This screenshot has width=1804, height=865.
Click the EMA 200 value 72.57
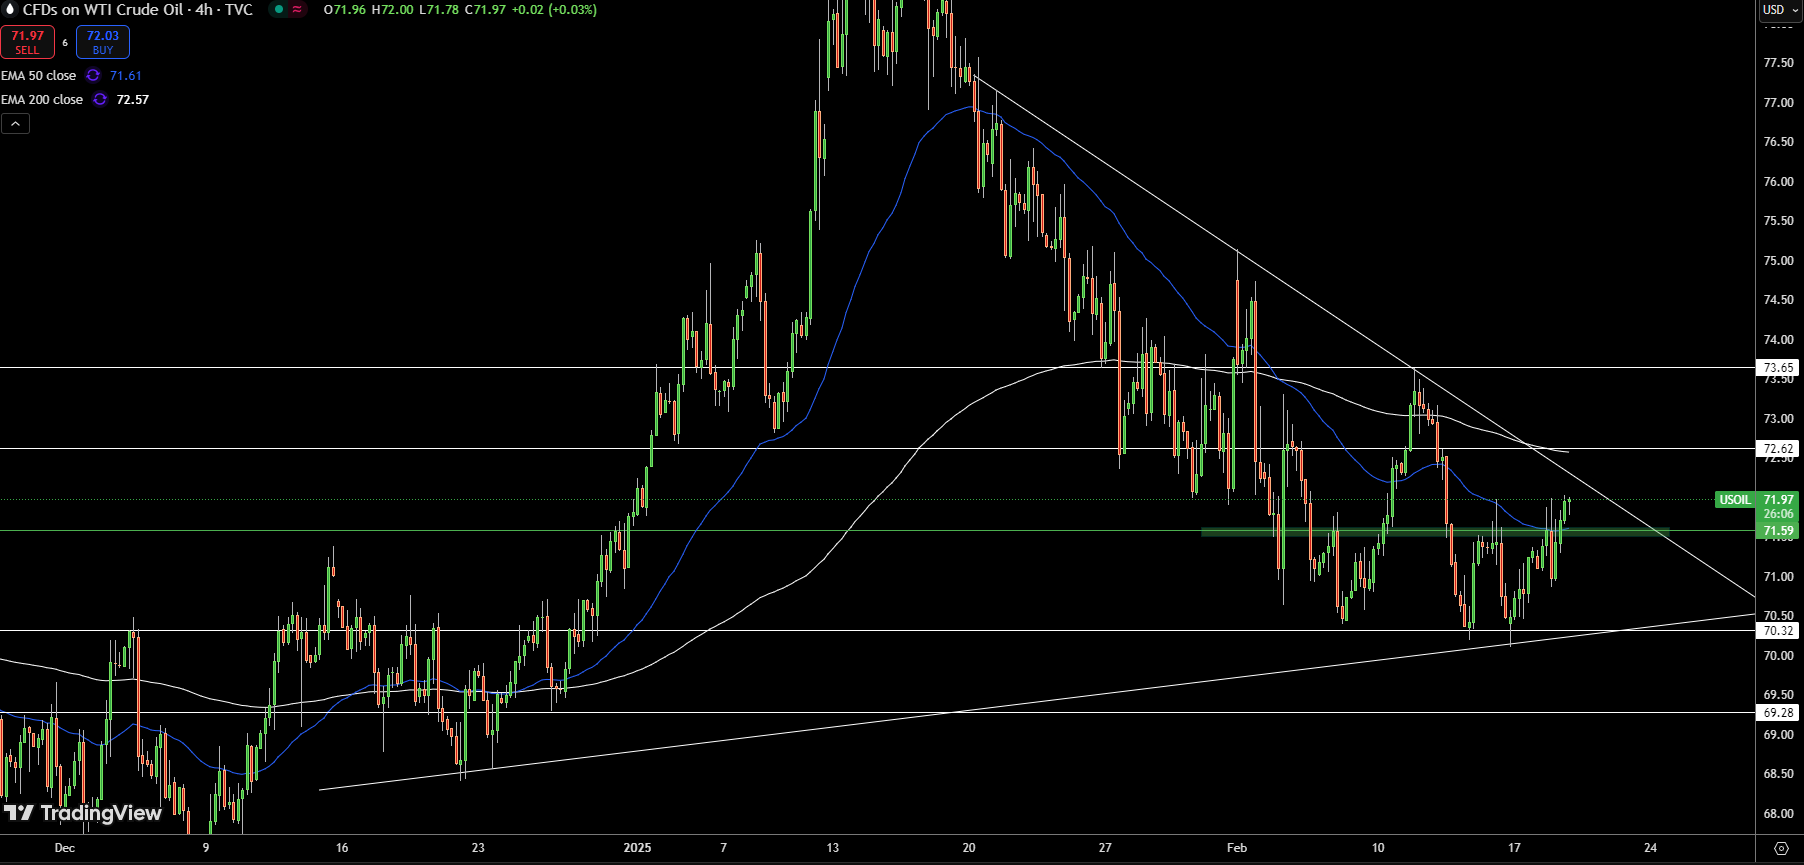point(133,100)
